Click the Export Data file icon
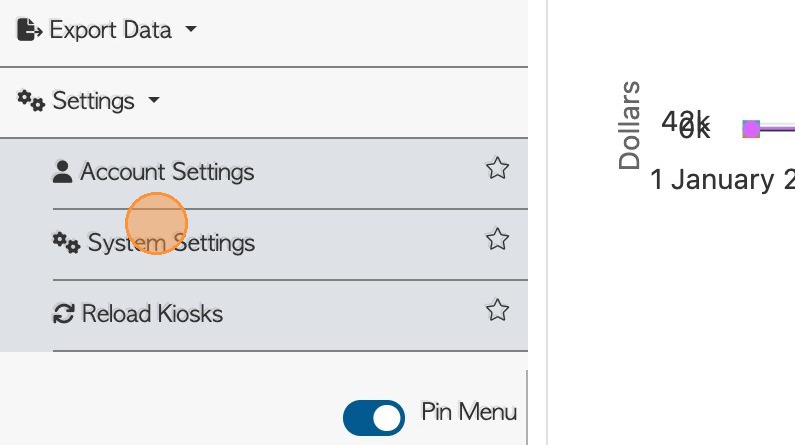The width and height of the screenshot is (795, 445). click(30, 30)
